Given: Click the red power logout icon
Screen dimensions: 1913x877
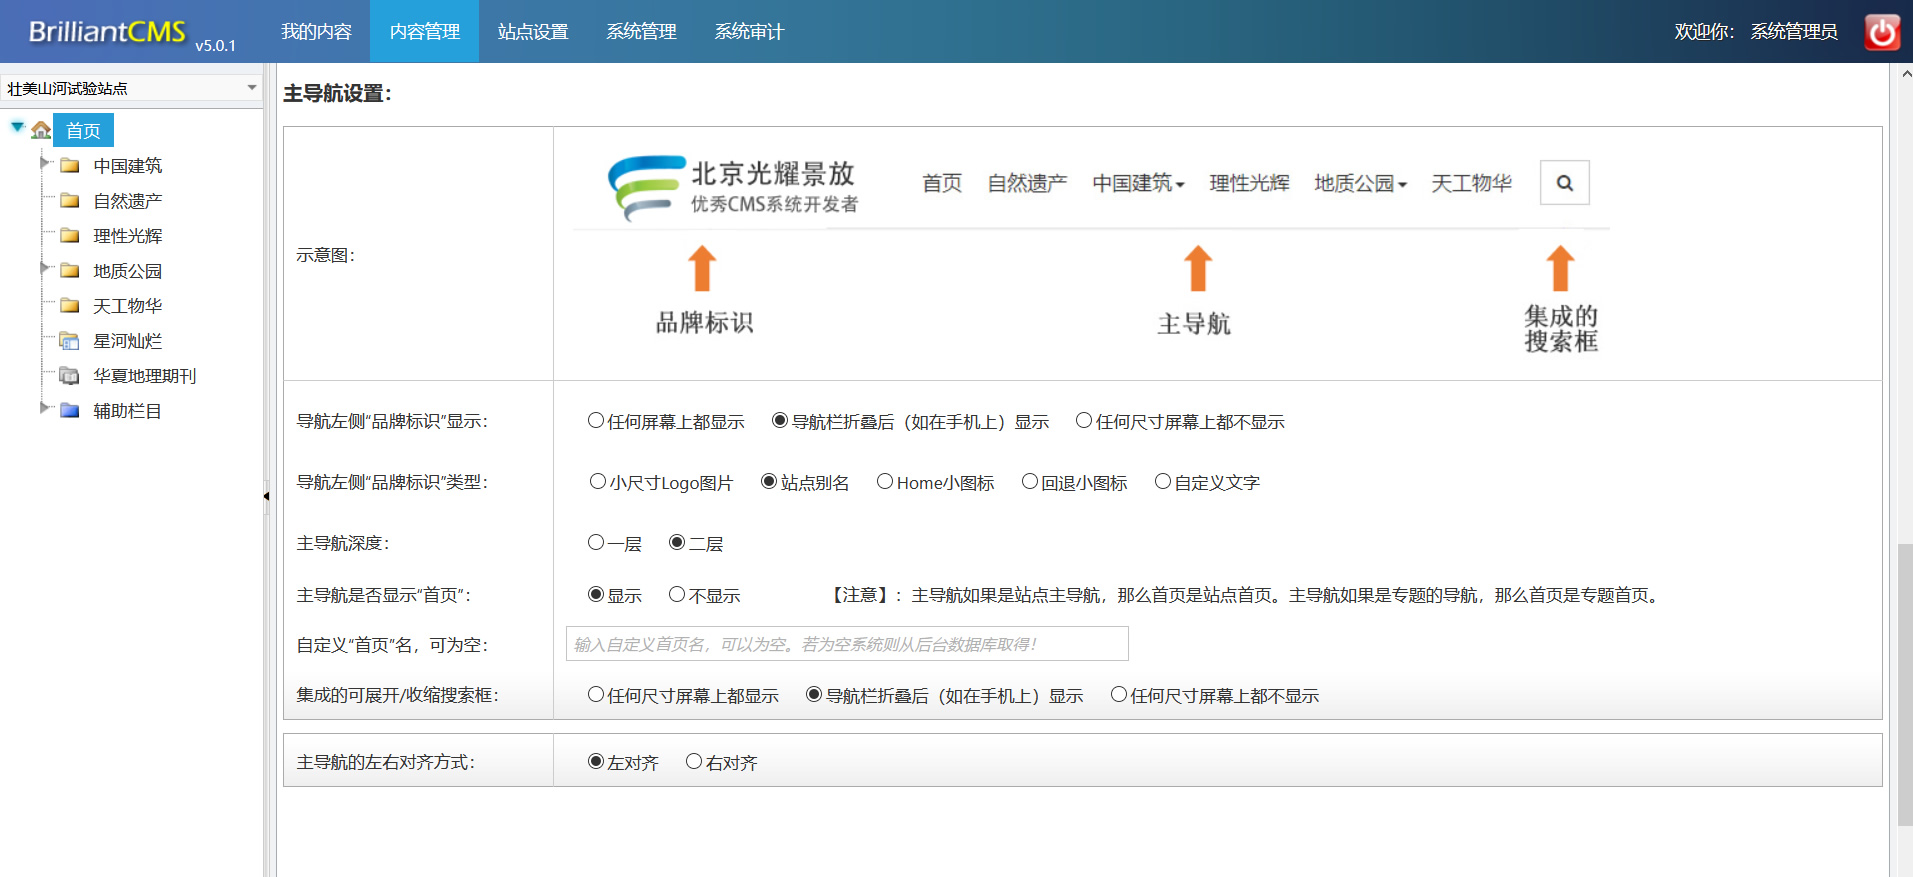Looking at the screenshot, I should point(1882,32).
